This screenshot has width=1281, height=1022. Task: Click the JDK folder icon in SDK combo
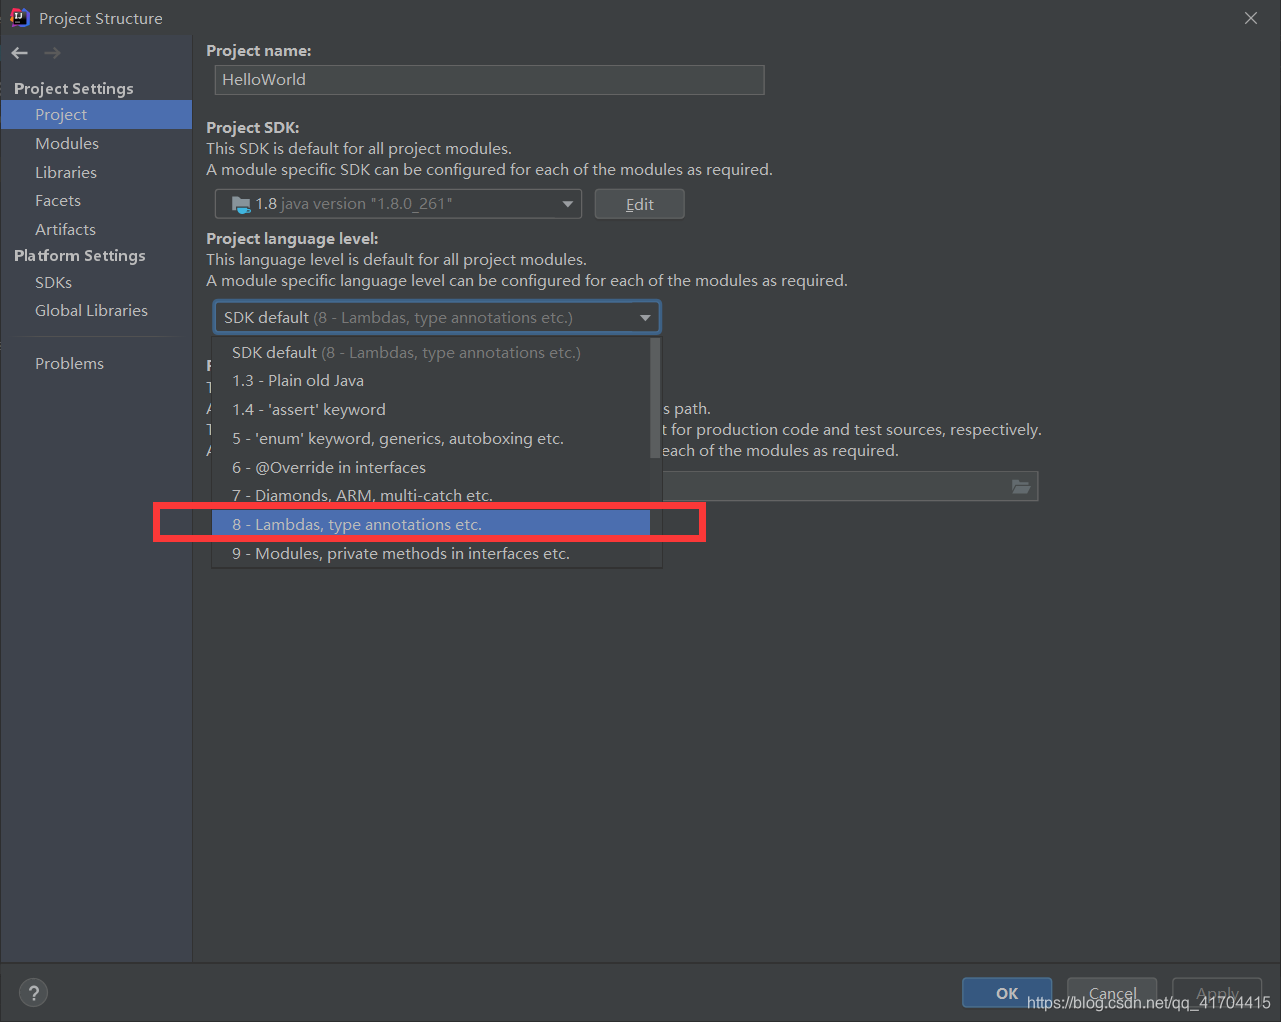pos(241,204)
